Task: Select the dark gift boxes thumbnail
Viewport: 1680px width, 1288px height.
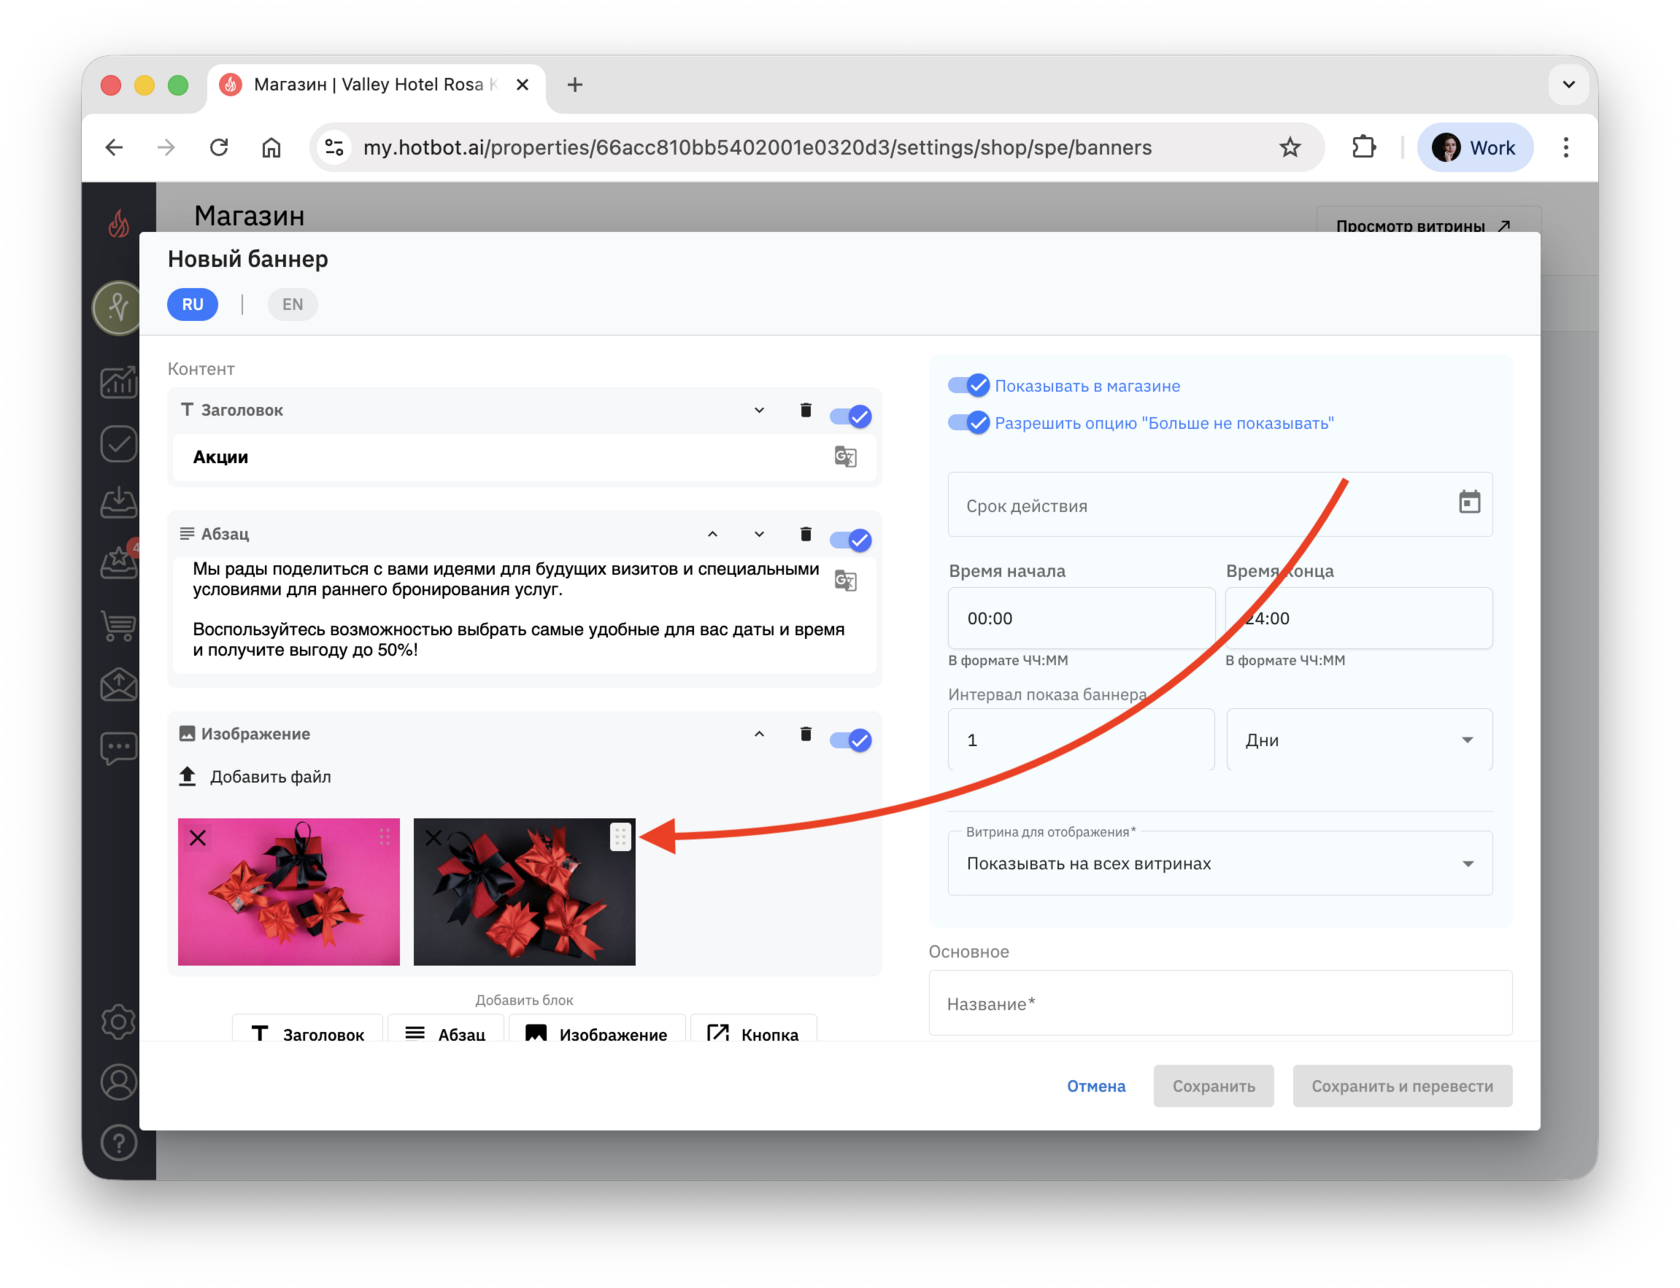Action: 524,892
